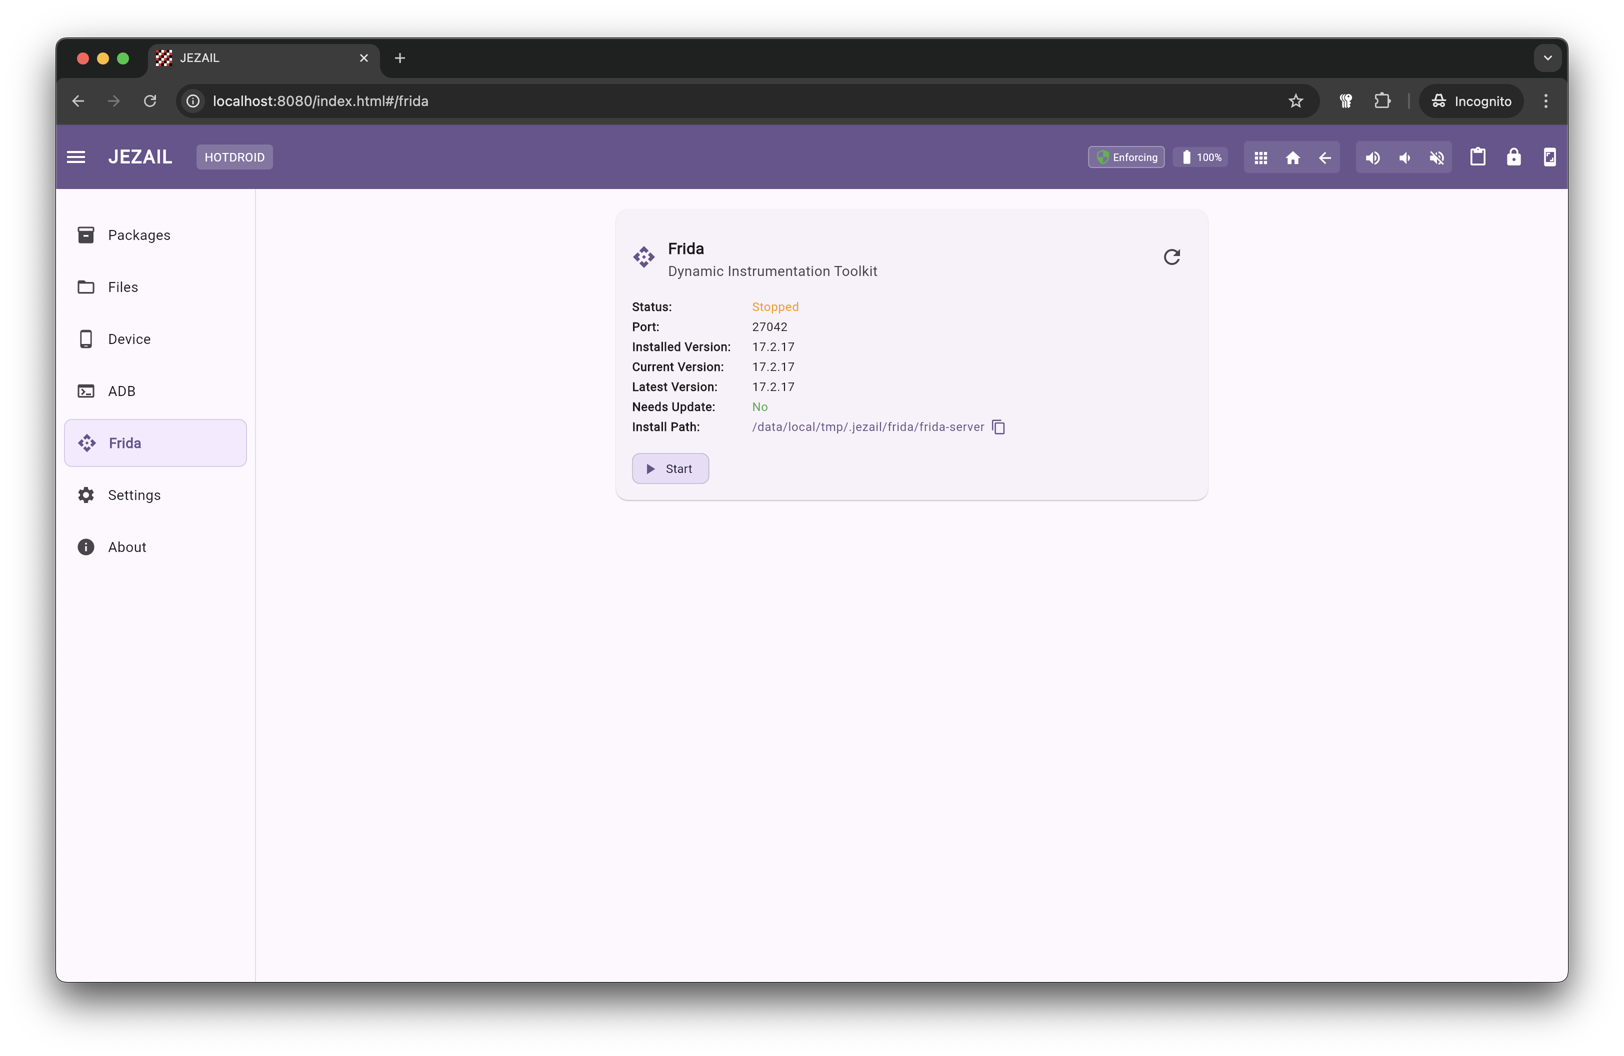Lock the device with the lock icon
This screenshot has width=1624, height=1056.
[1514, 157]
